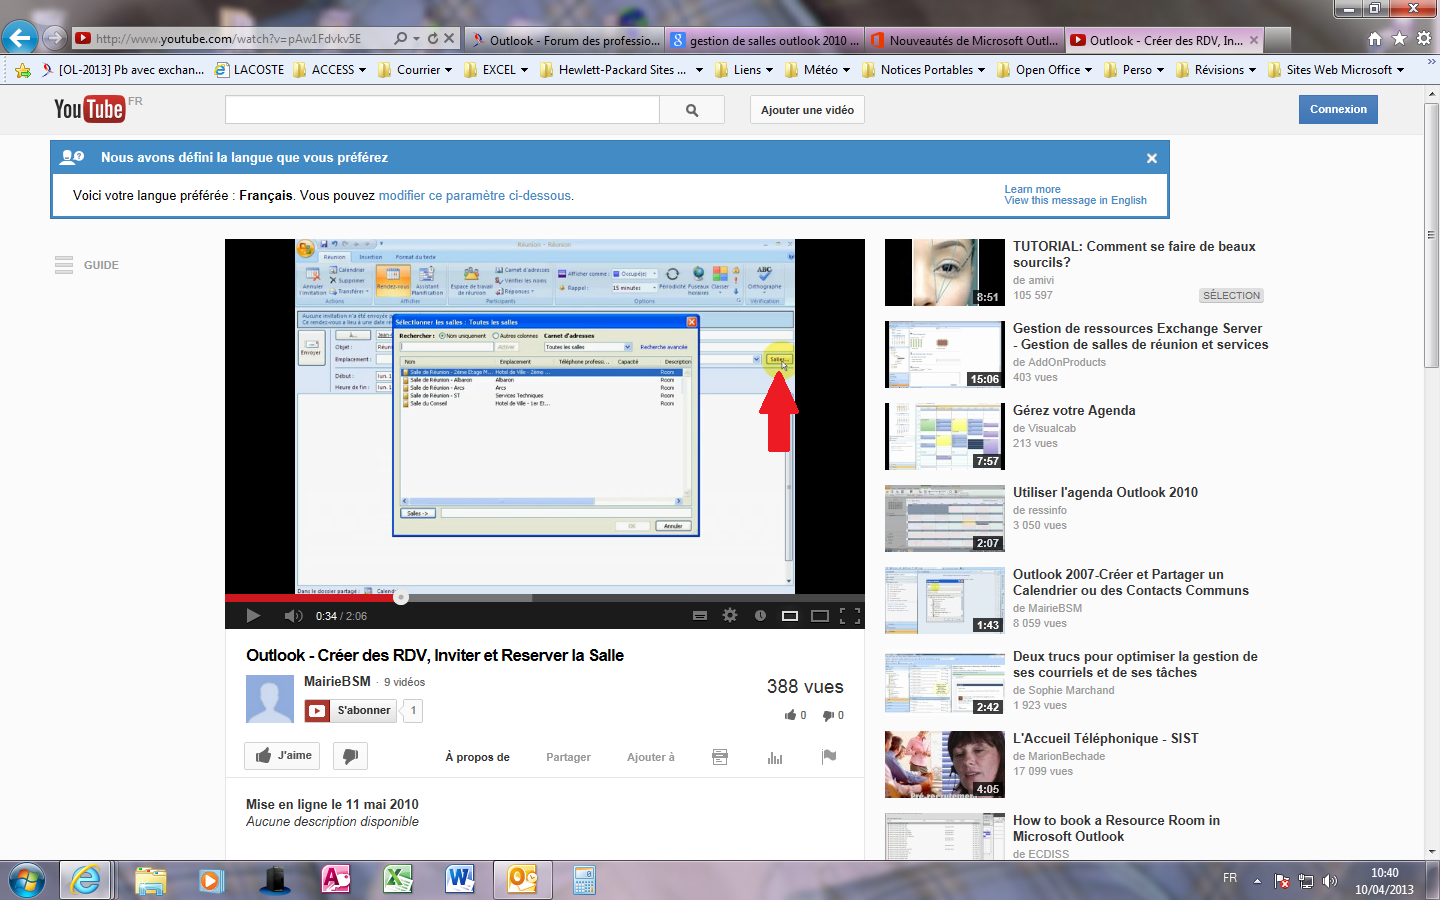Click into the YouTube search field

[x=442, y=110]
